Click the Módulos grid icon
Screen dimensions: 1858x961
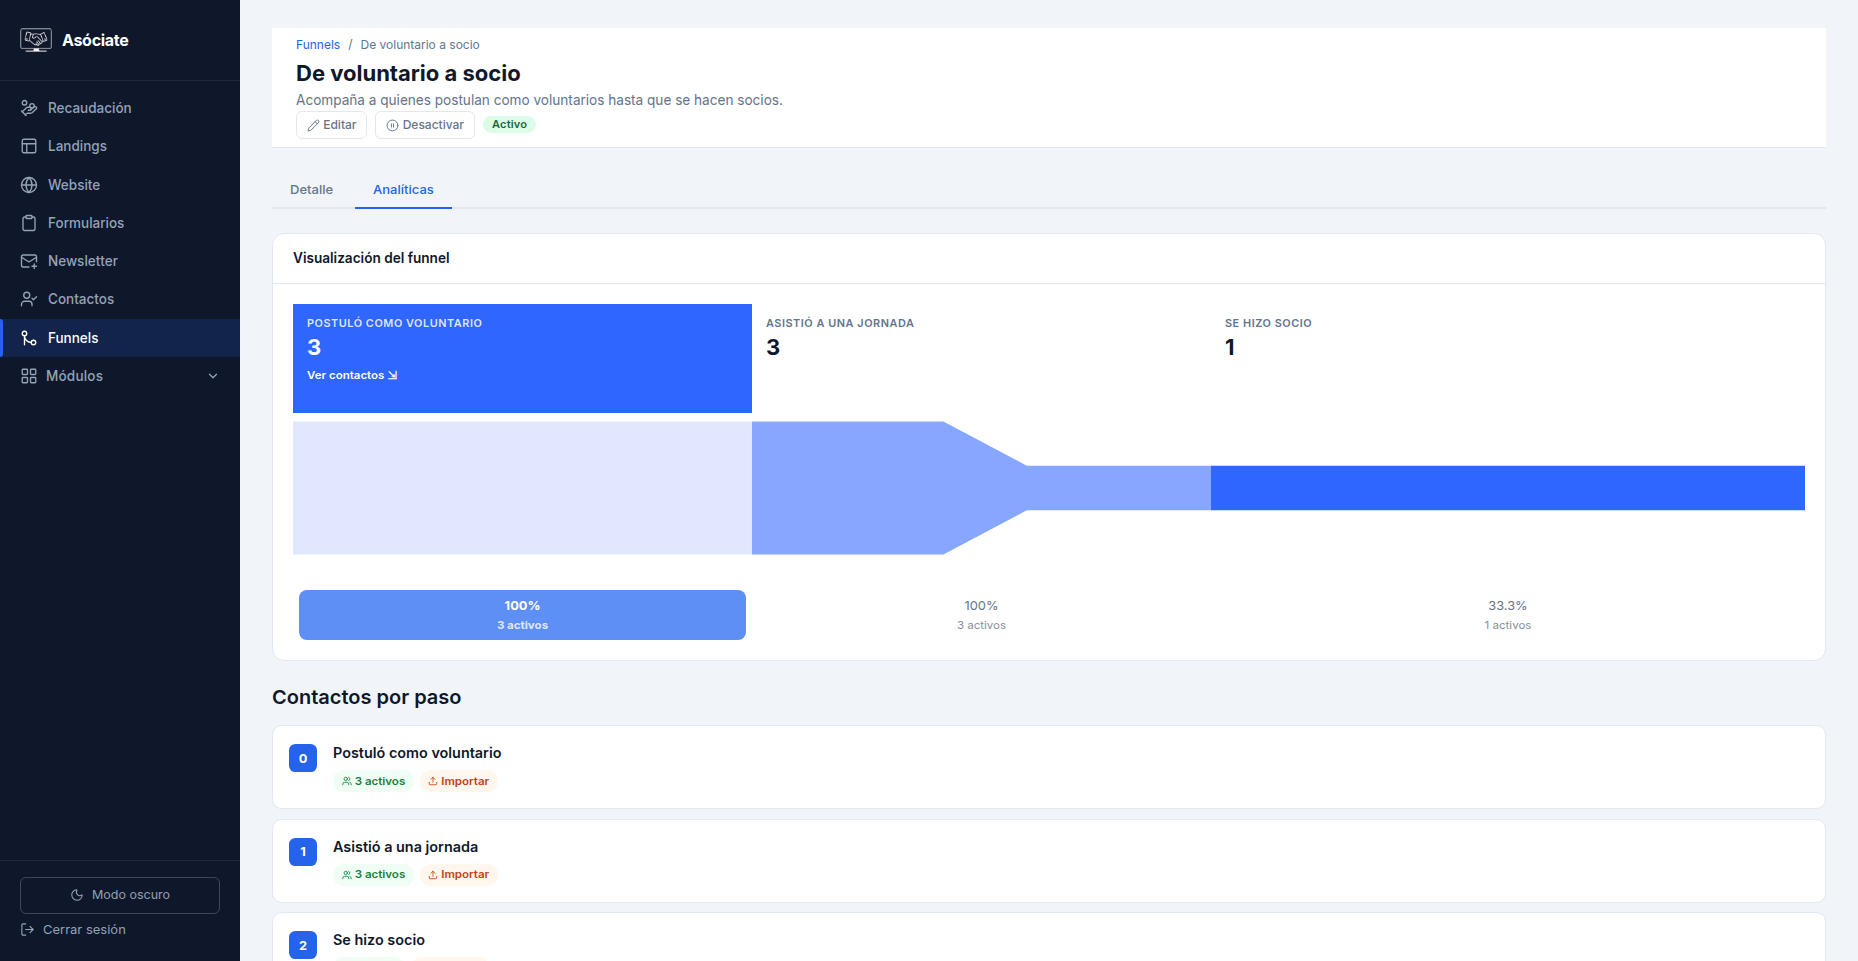coord(29,376)
